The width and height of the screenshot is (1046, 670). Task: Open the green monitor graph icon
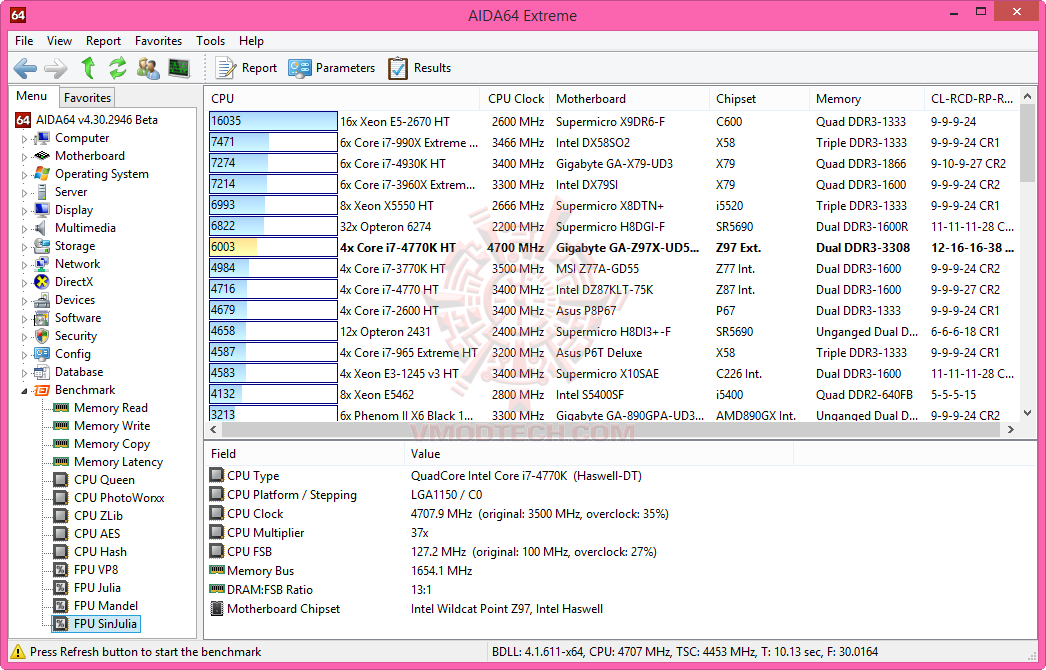coord(179,67)
